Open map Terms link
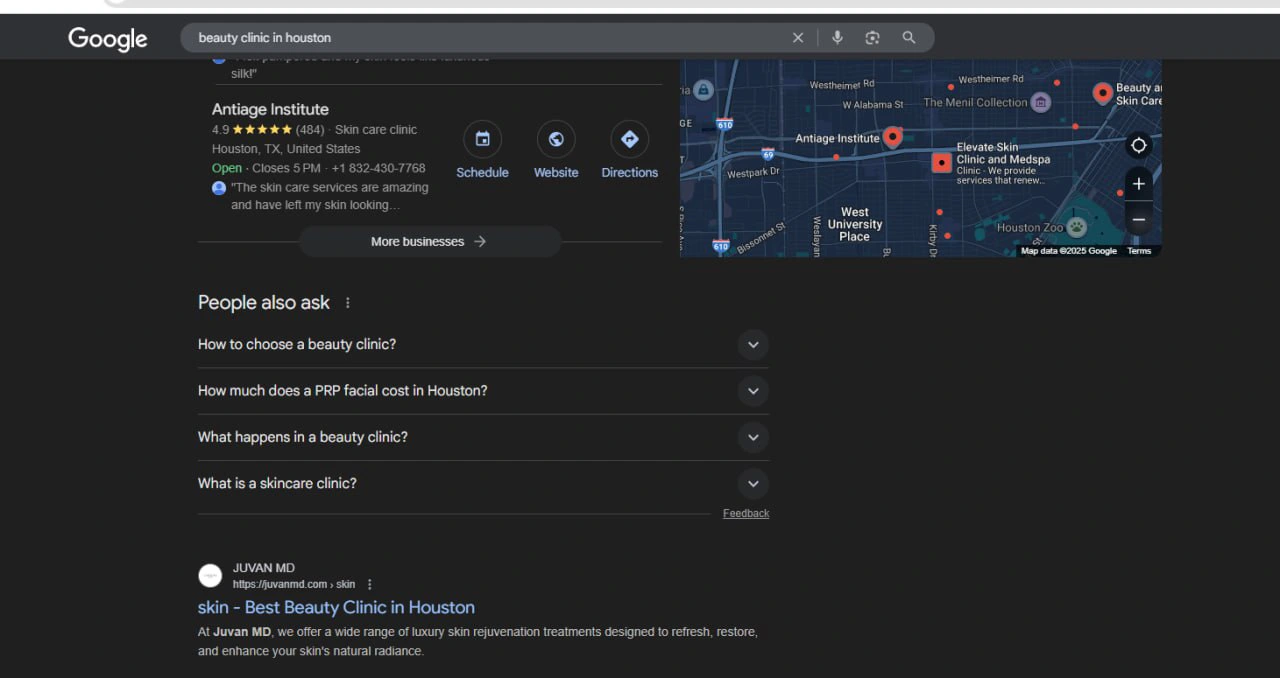The height and width of the screenshot is (678, 1280). pyautogui.click(x=1139, y=251)
